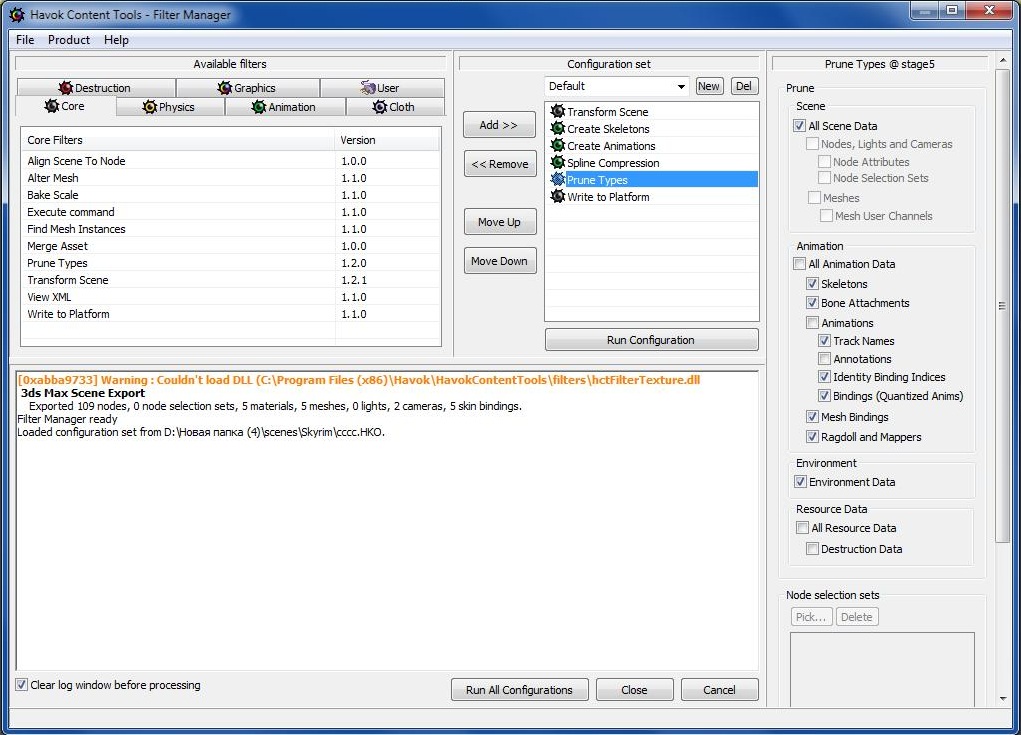Click the Physics tab gear icon
This screenshot has height=735, width=1021.
(149, 107)
